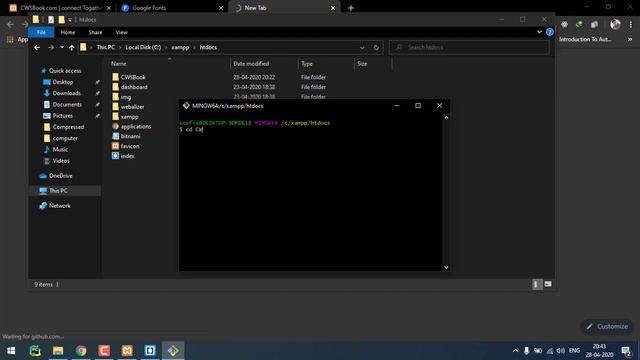Select the favicon file
640x360 pixels.
tap(130, 146)
